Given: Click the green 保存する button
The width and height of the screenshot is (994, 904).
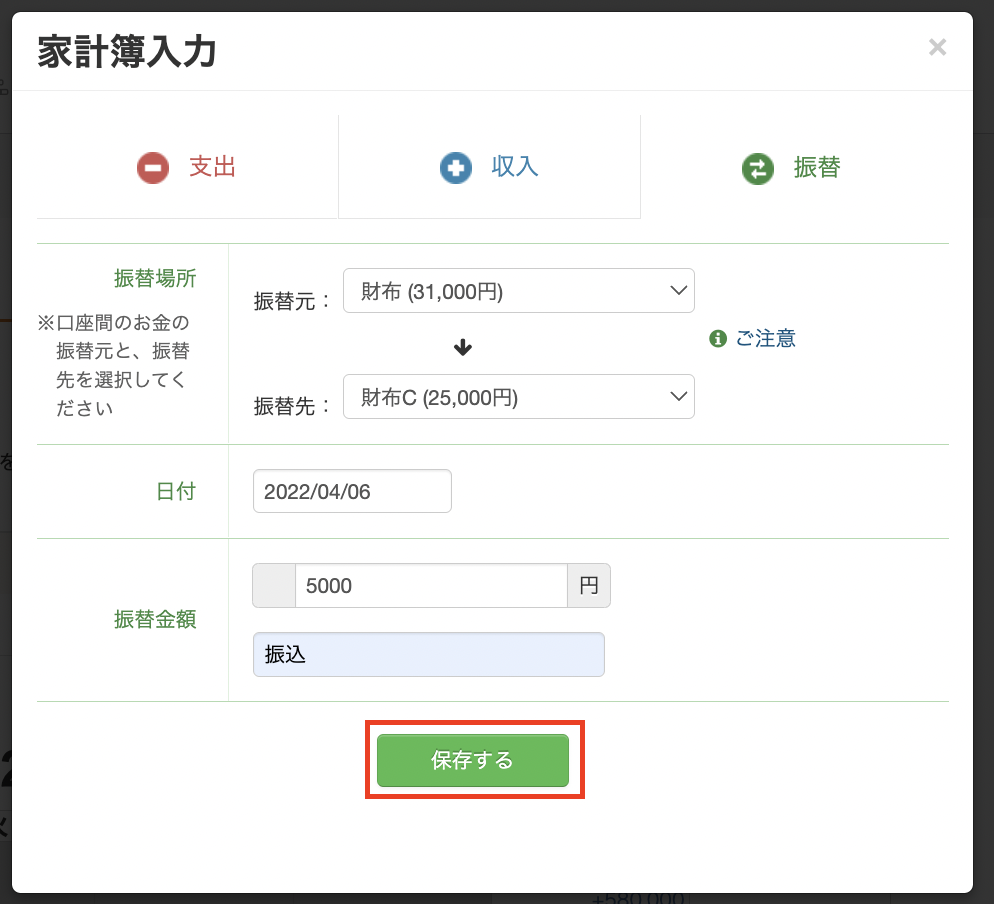Looking at the screenshot, I should (x=473, y=760).
